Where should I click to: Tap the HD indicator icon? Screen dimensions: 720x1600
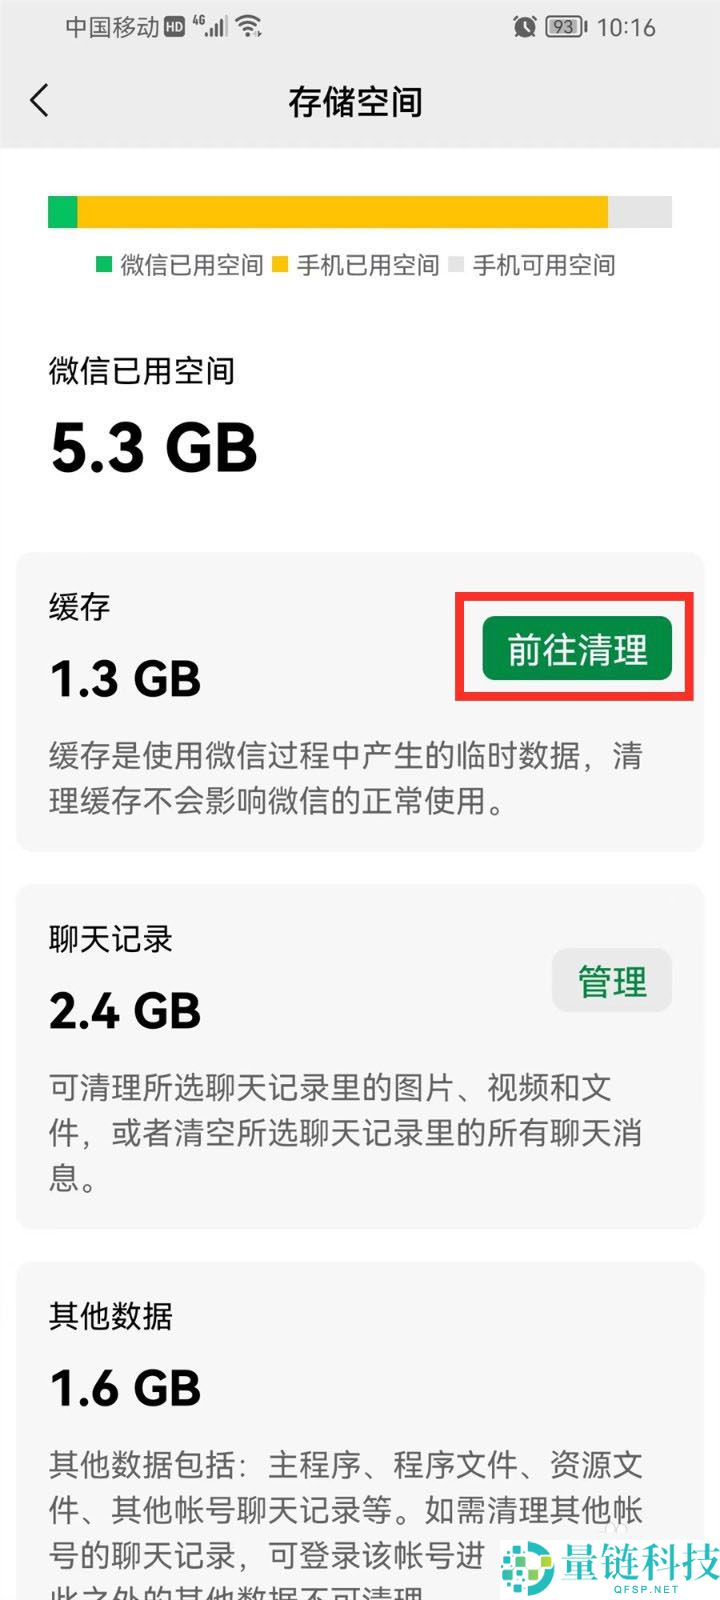175,27
